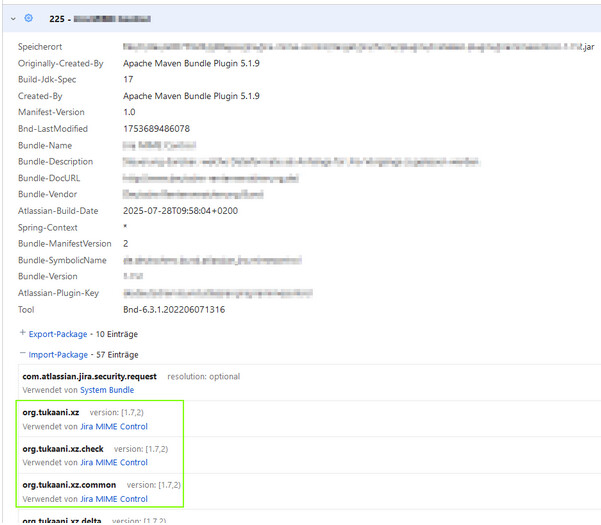
Task: Click the Spring-Context label
Action: [x=48, y=228]
